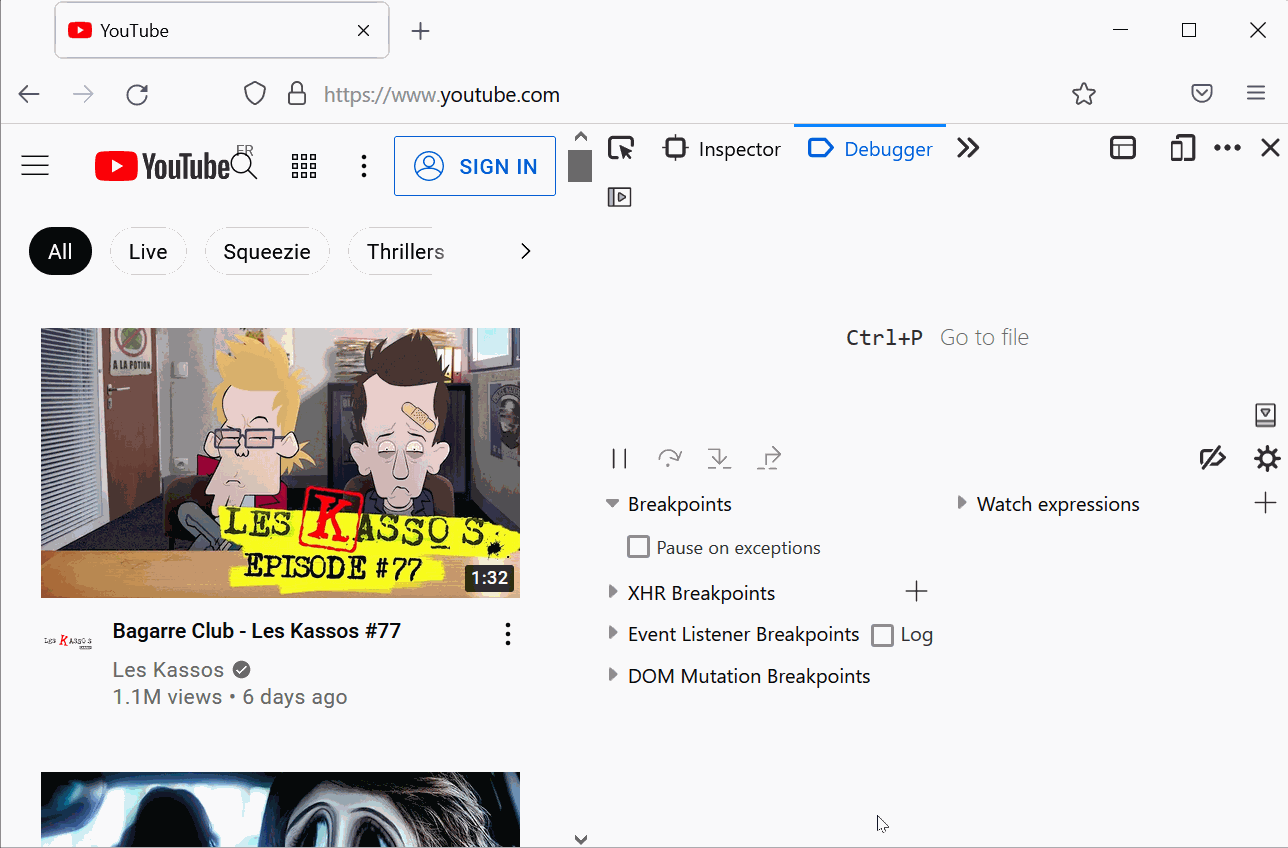Open the video title Bagarre Club - Les Kassos #77

click(x=257, y=631)
